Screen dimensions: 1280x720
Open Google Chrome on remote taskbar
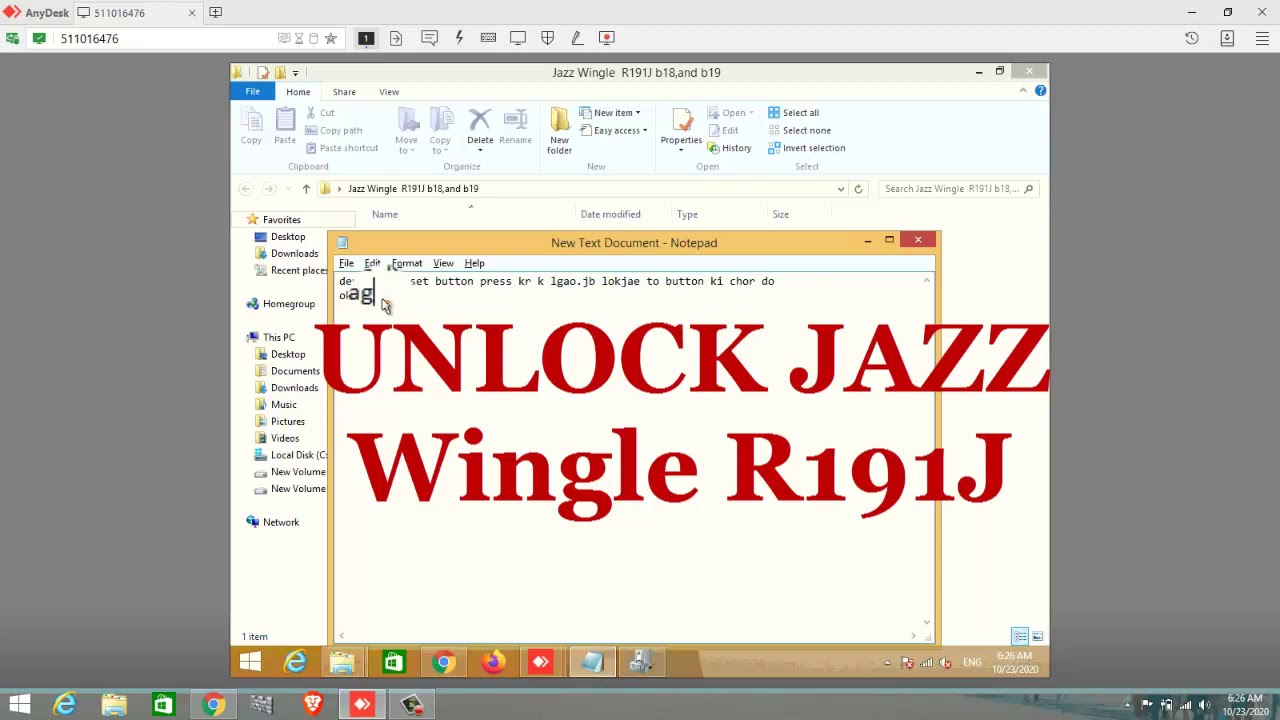pos(443,662)
